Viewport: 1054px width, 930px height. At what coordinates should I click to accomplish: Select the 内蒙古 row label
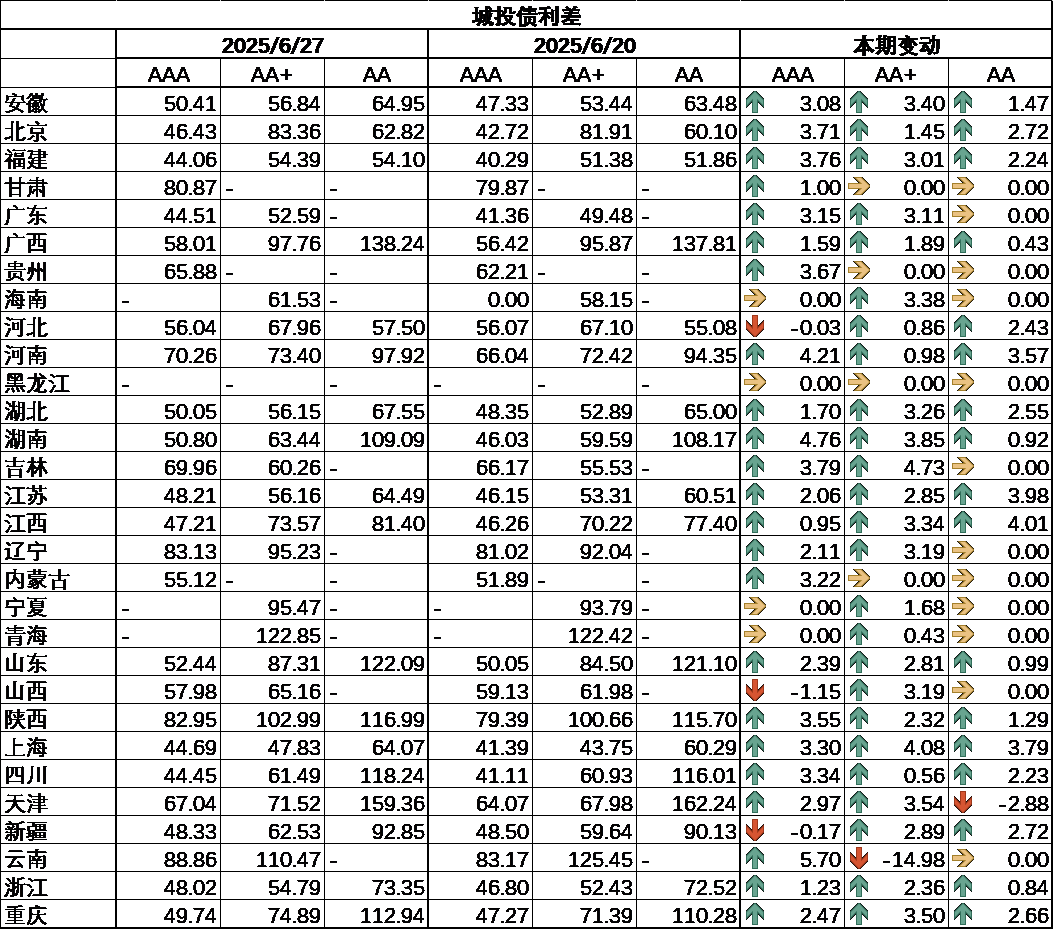(x=37, y=579)
